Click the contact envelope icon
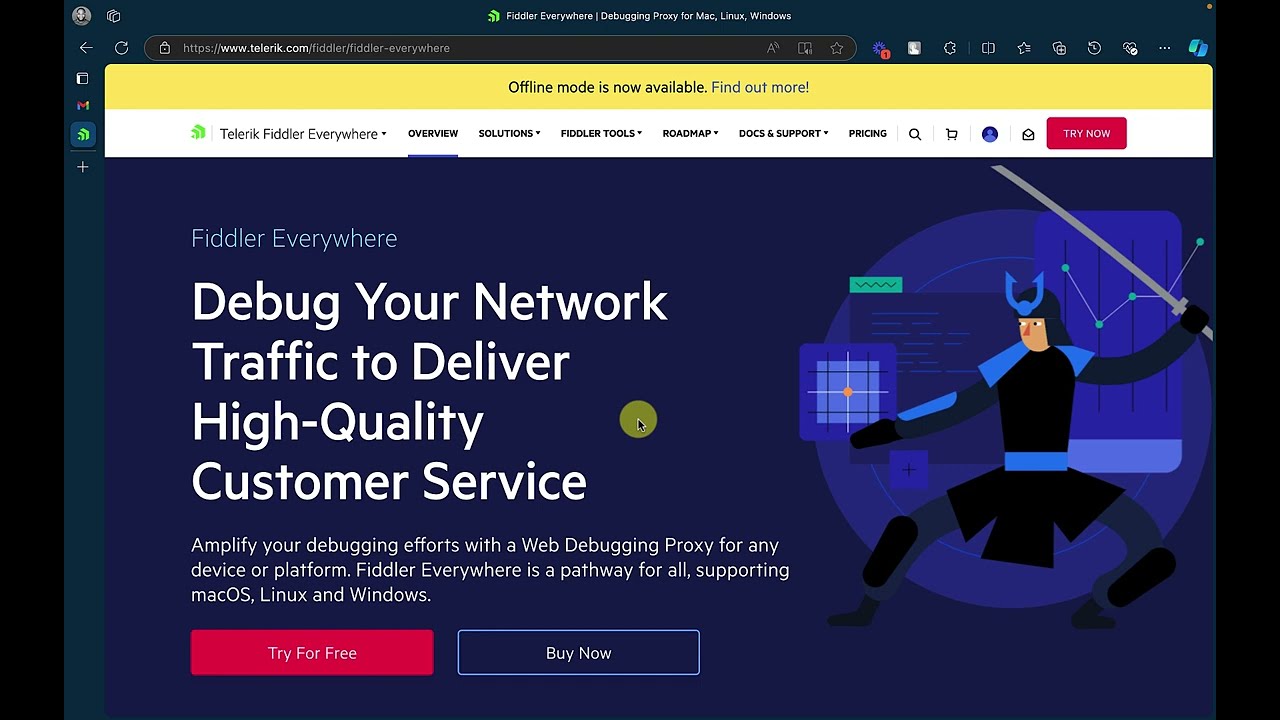Screen dimensions: 1280x720 [x=1028, y=134]
